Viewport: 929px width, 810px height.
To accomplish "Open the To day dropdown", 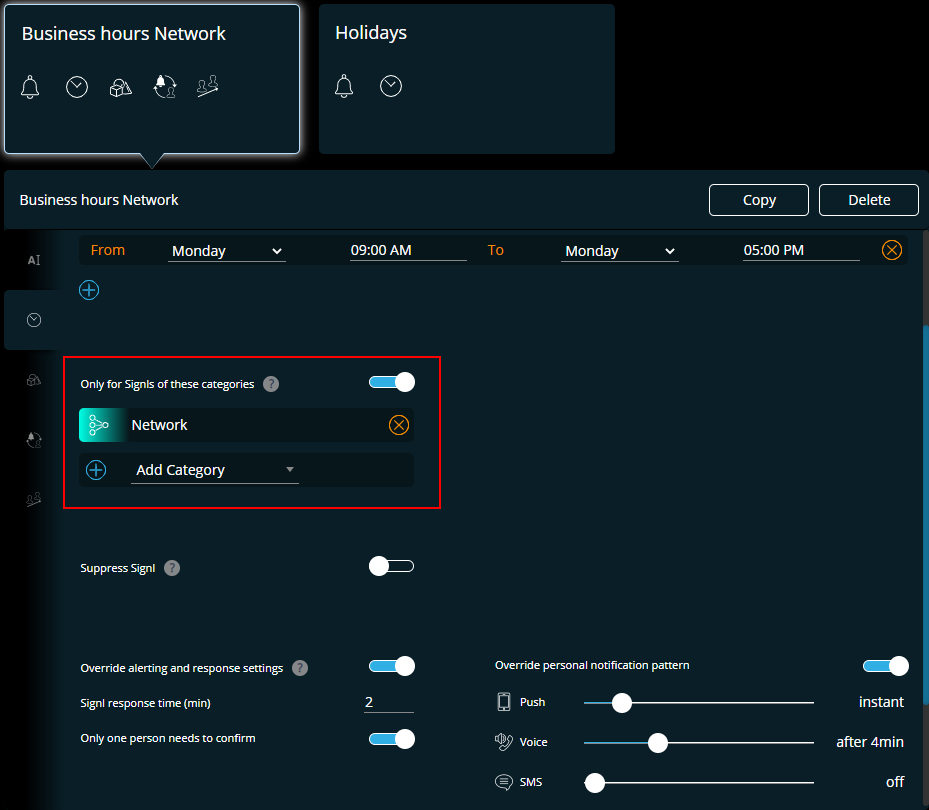I will coord(620,251).
